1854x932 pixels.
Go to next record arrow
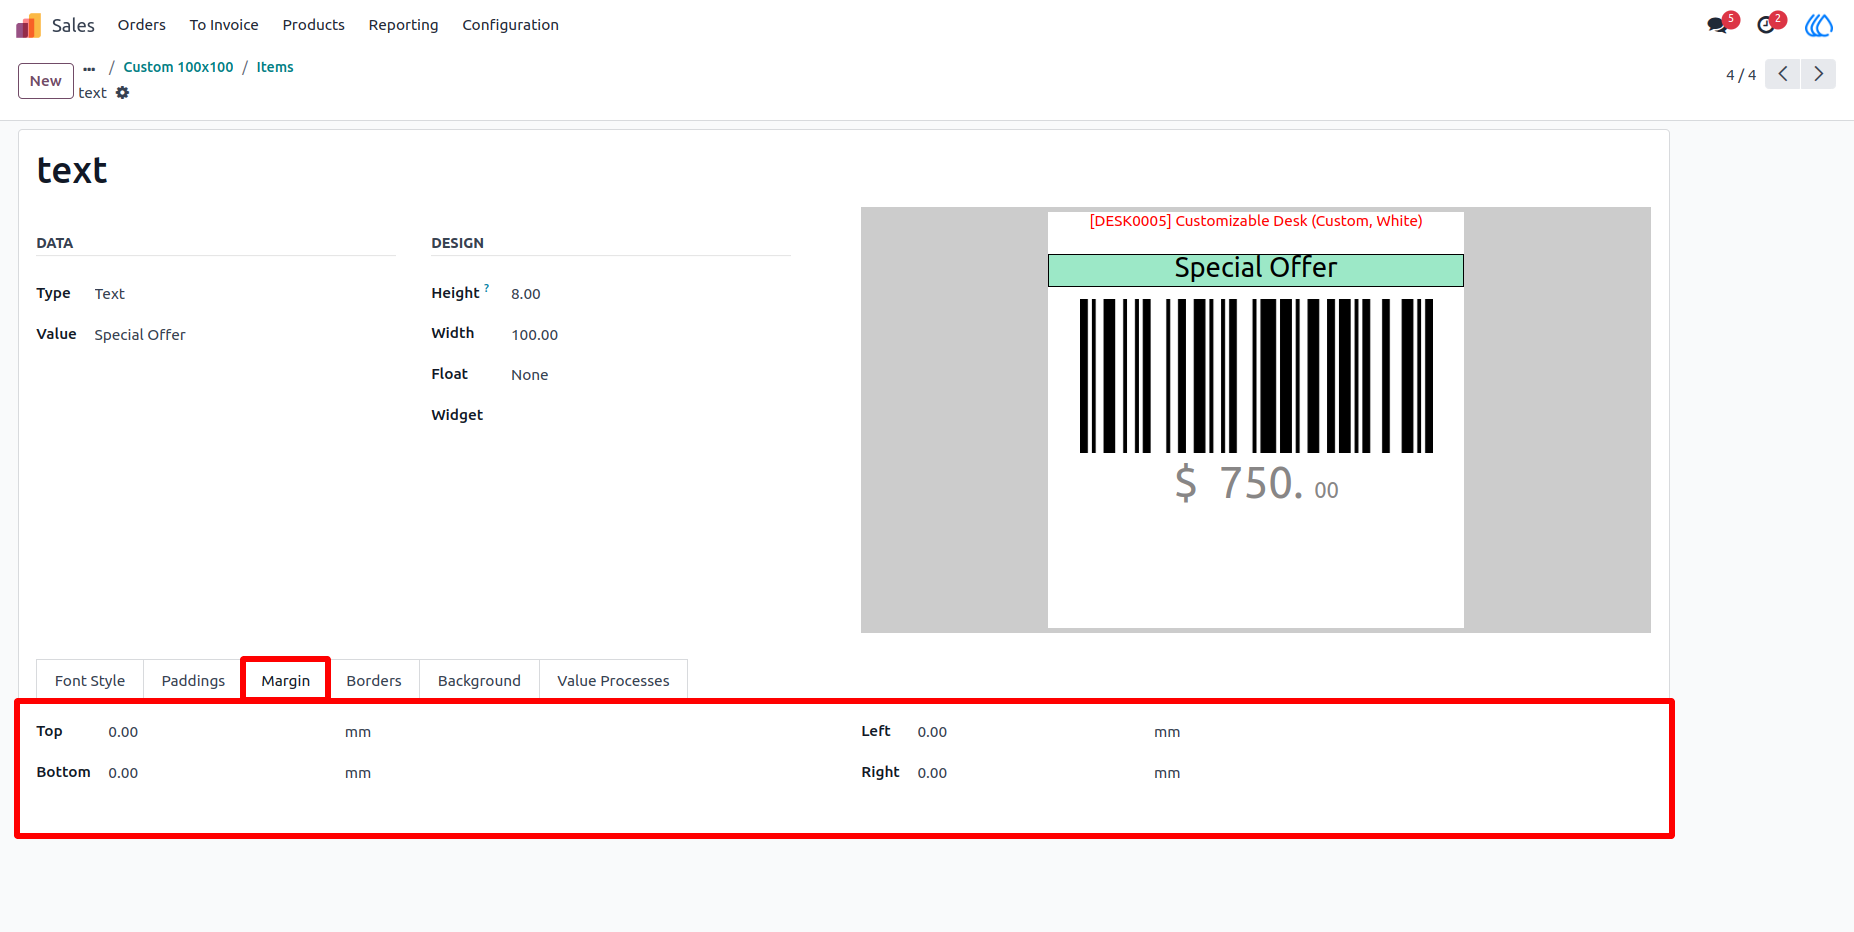(x=1818, y=74)
